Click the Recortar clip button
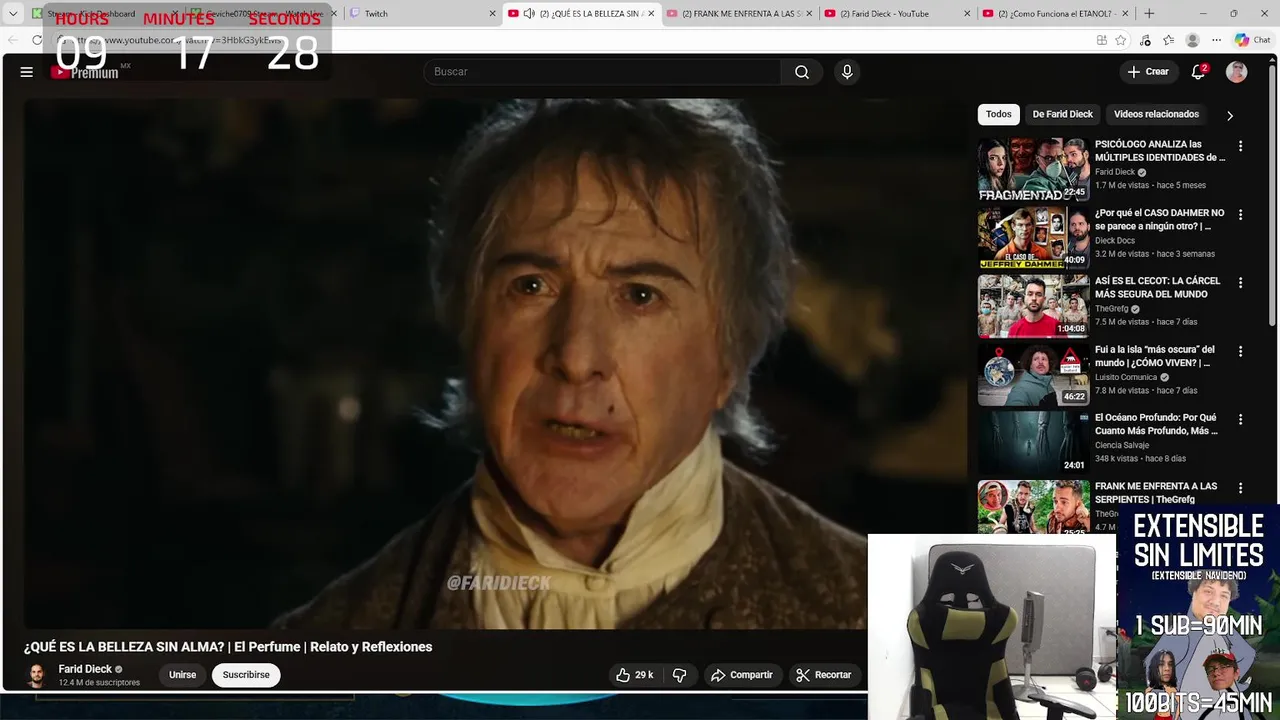 824,675
